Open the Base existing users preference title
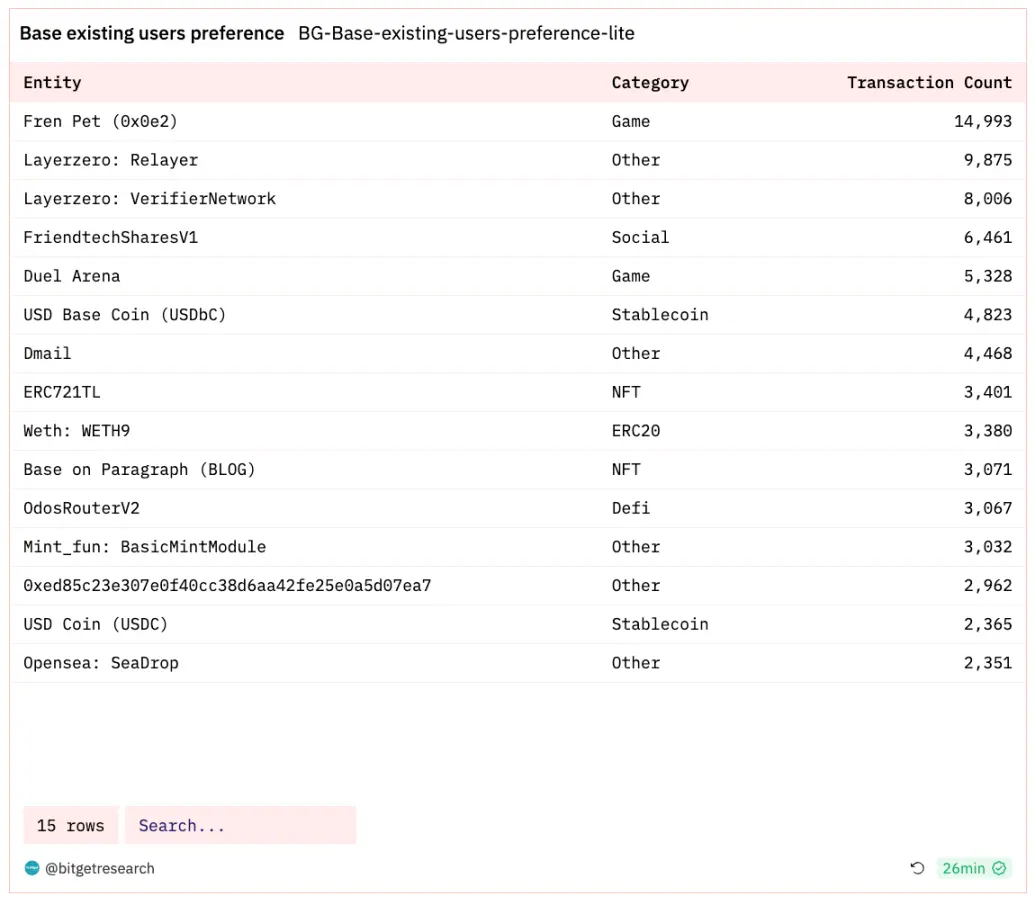 (152, 33)
